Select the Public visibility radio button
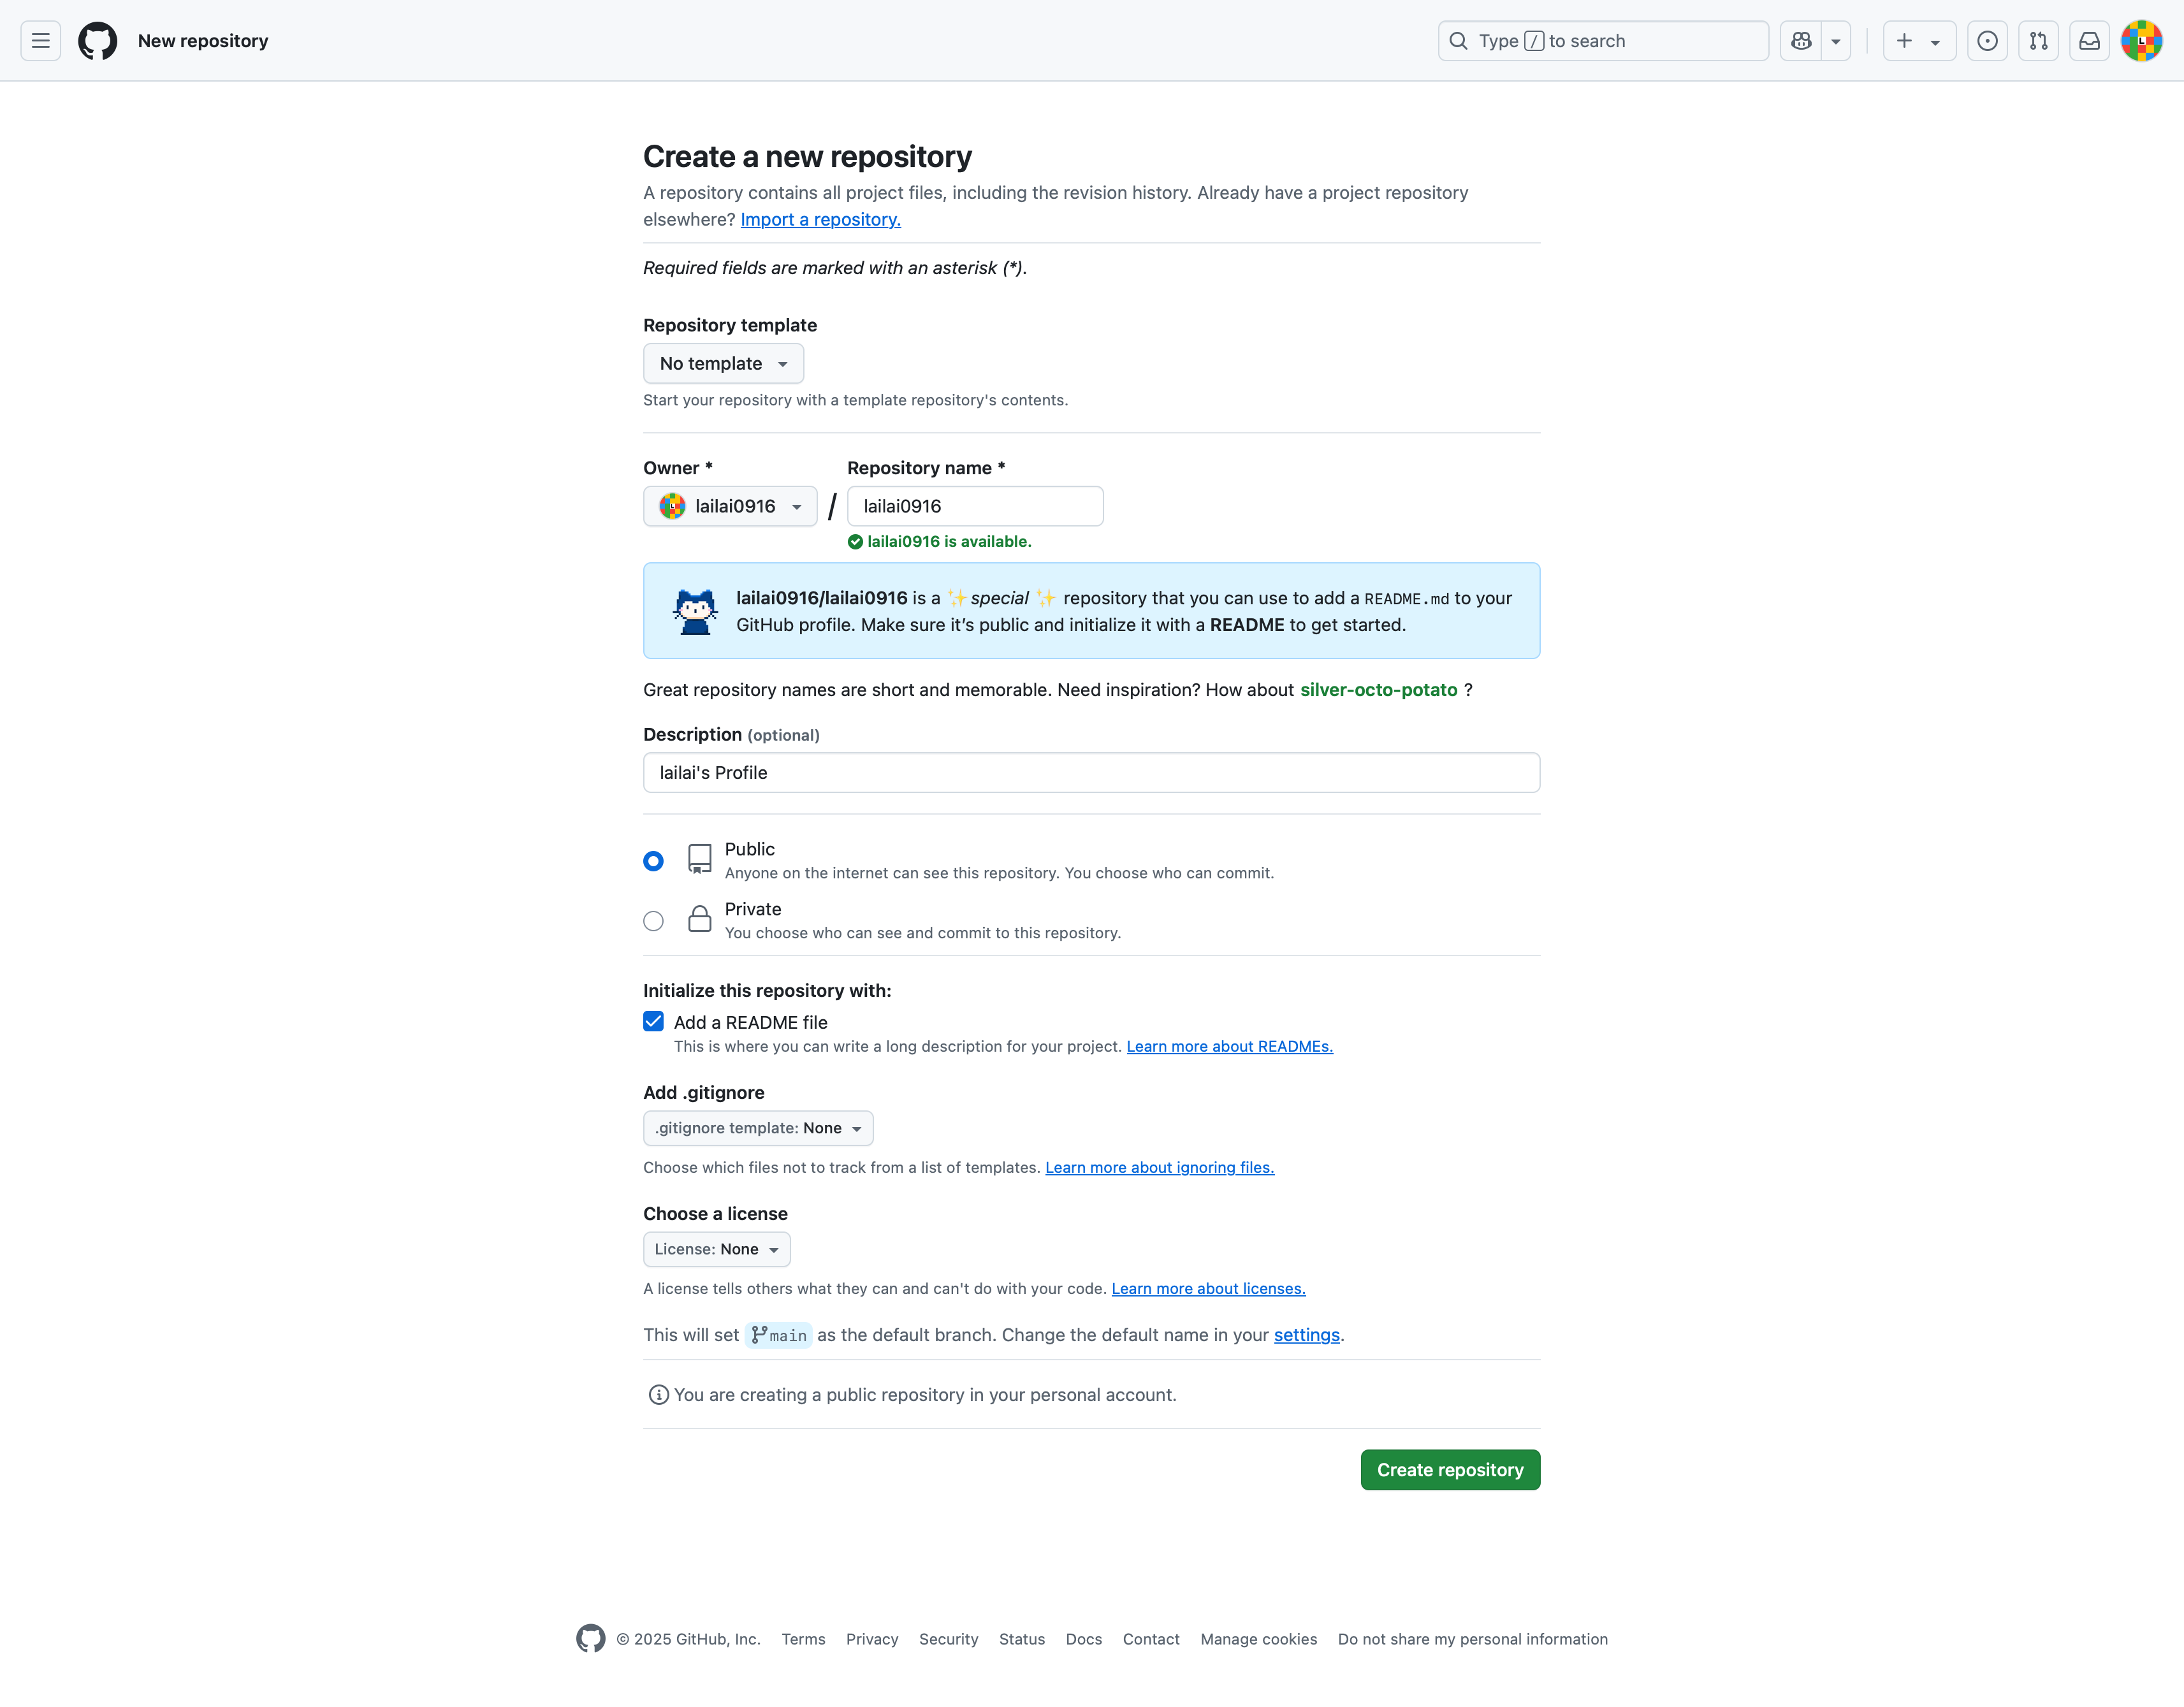The width and height of the screenshot is (2184, 1707). [653, 861]
